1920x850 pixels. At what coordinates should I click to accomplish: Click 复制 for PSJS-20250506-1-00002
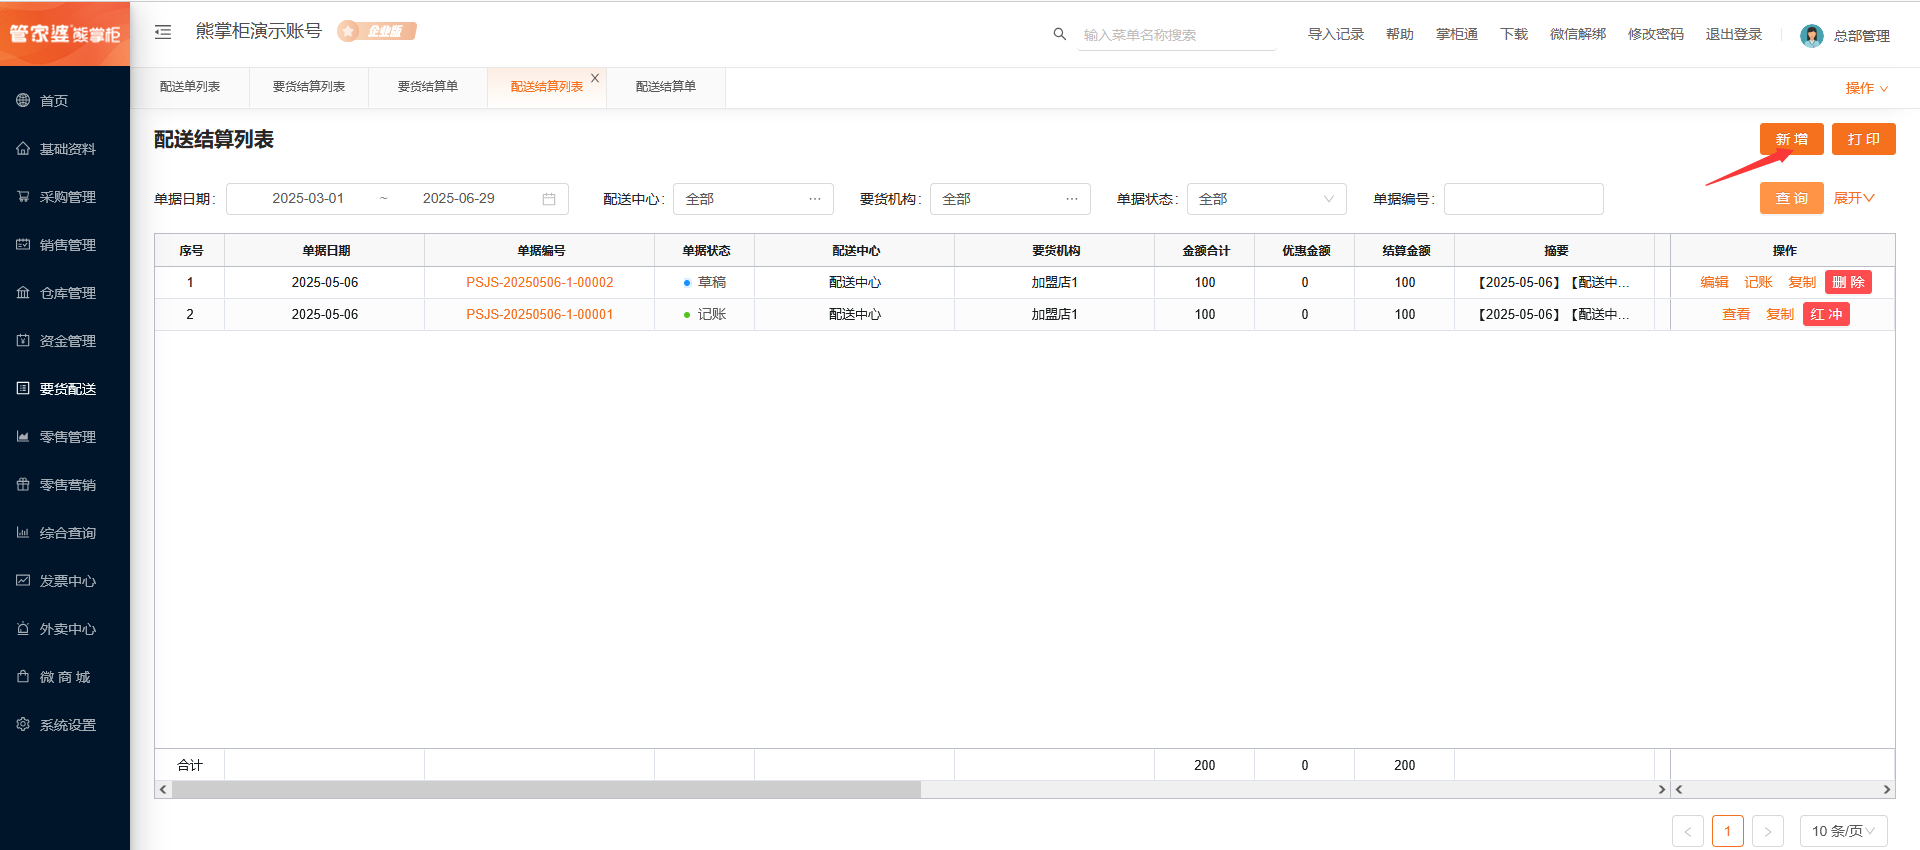(1802, 282)
